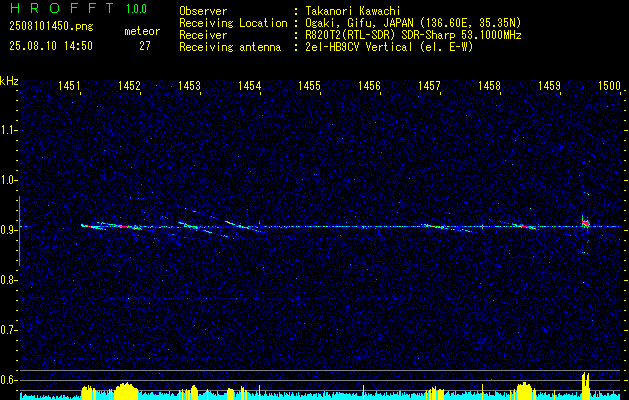Screen dimensions: 629x400
Task: Click the 'Receiver' field label
Action: point(203,35)
